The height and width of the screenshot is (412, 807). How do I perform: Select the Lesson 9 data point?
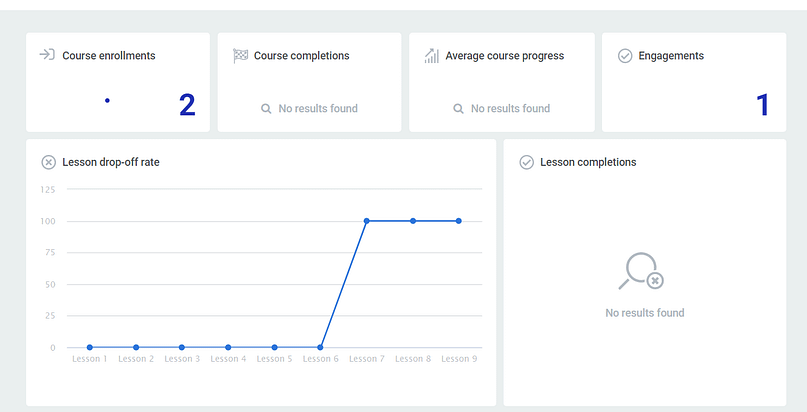point(459,221)
